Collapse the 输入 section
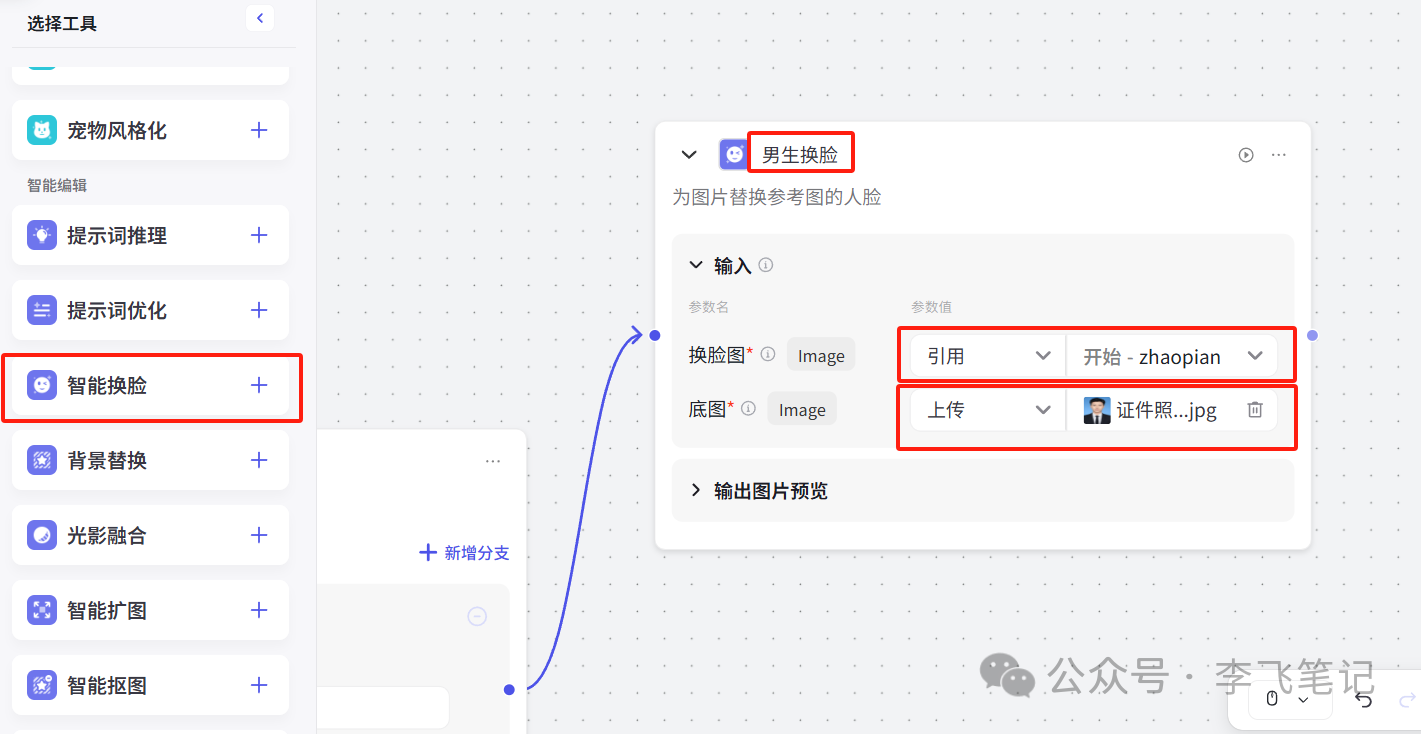Viewport: 1421px width, 734px height. pyautogui.click(x=696, y=265)
